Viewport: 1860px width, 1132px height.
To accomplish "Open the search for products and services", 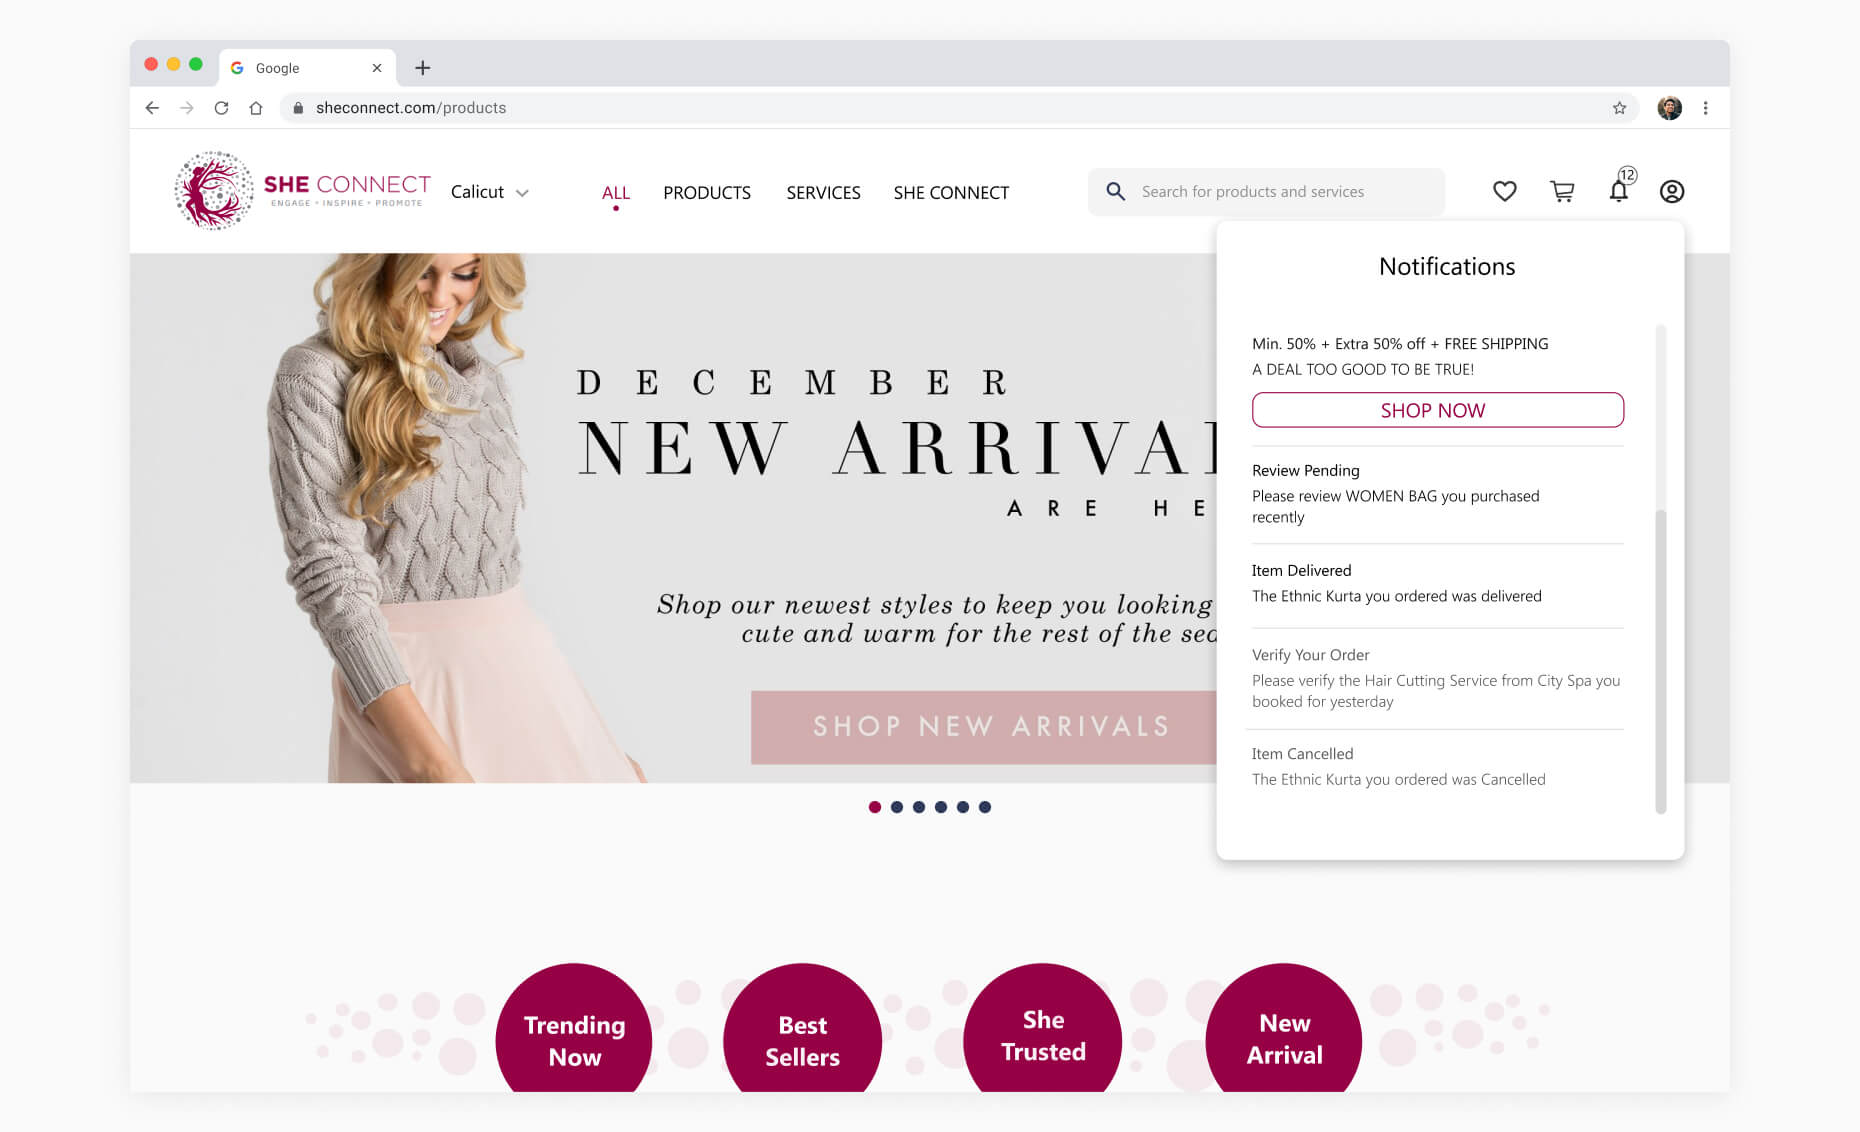I will point(1265,191).
